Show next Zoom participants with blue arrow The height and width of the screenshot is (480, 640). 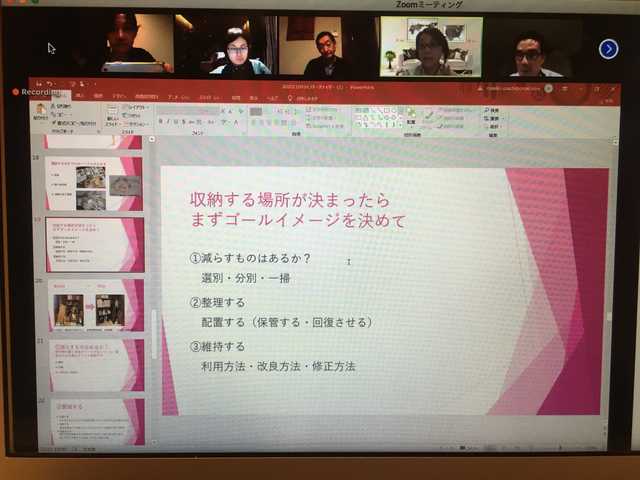tap(608, 48)
